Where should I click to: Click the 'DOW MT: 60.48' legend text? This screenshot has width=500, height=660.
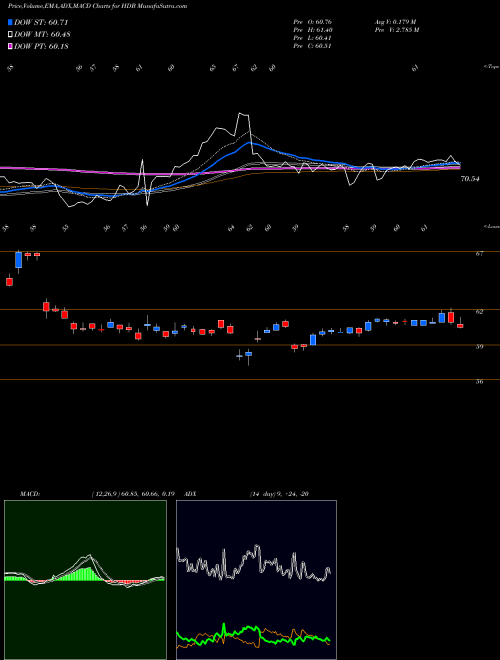pos(42,35)
